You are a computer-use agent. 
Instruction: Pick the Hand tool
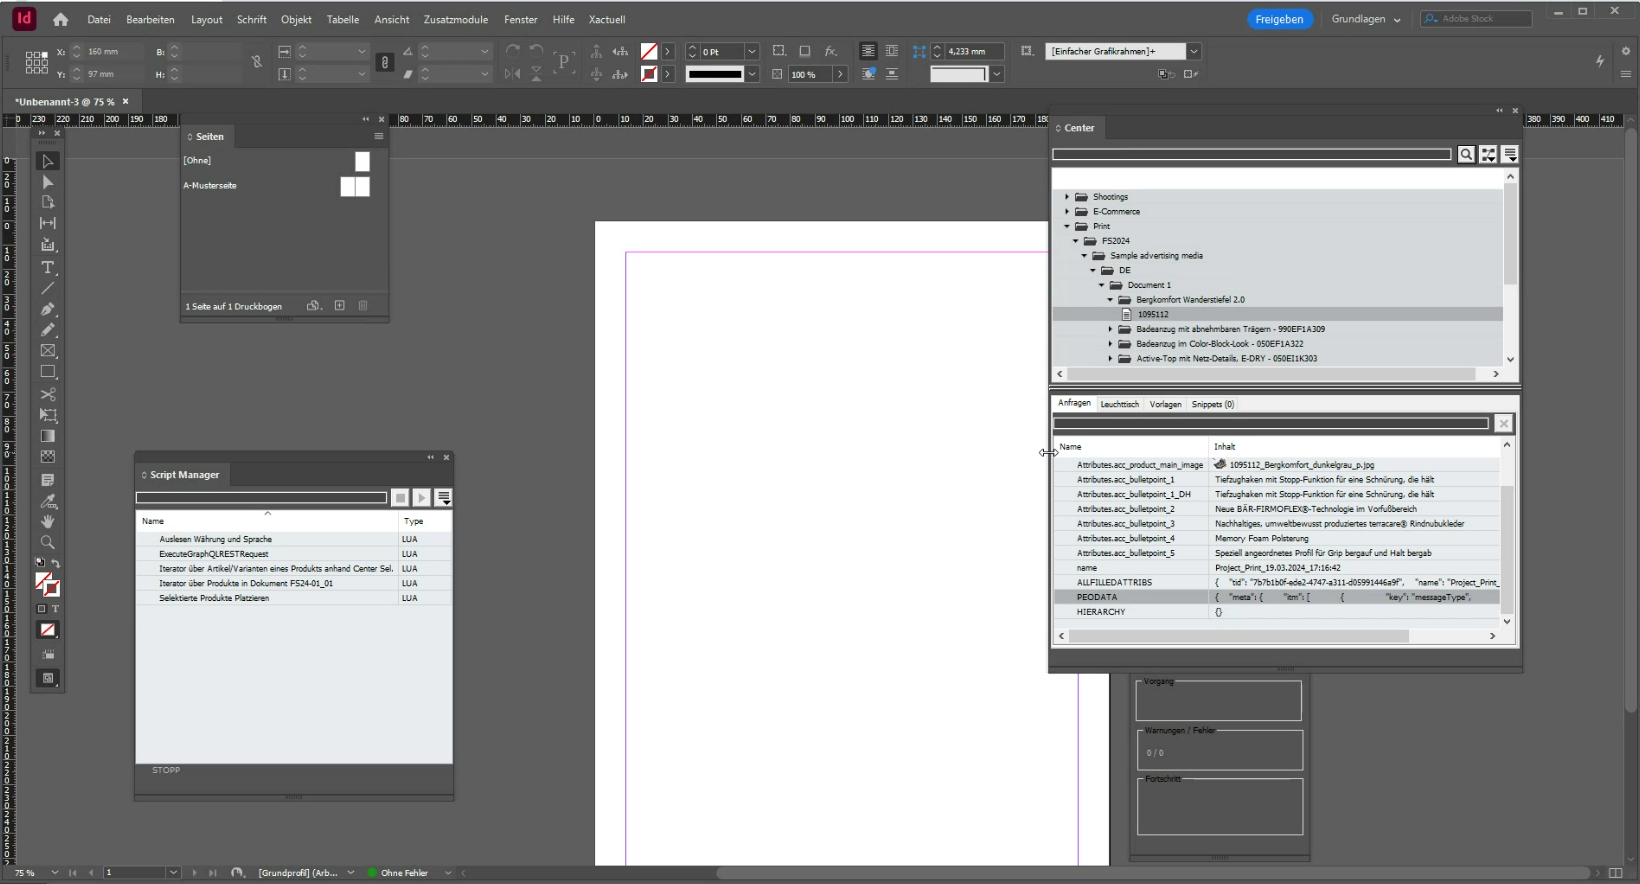47,522
